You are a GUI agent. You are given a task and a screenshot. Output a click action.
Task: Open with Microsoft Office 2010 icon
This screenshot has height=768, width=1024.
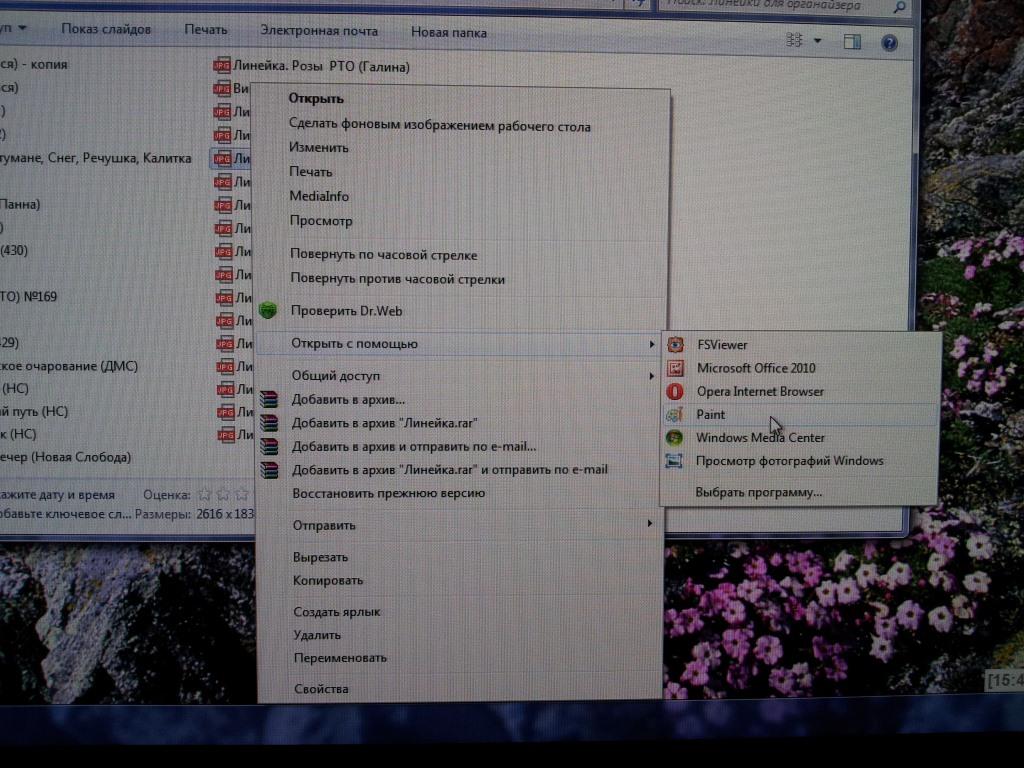(x=676, y=368)
